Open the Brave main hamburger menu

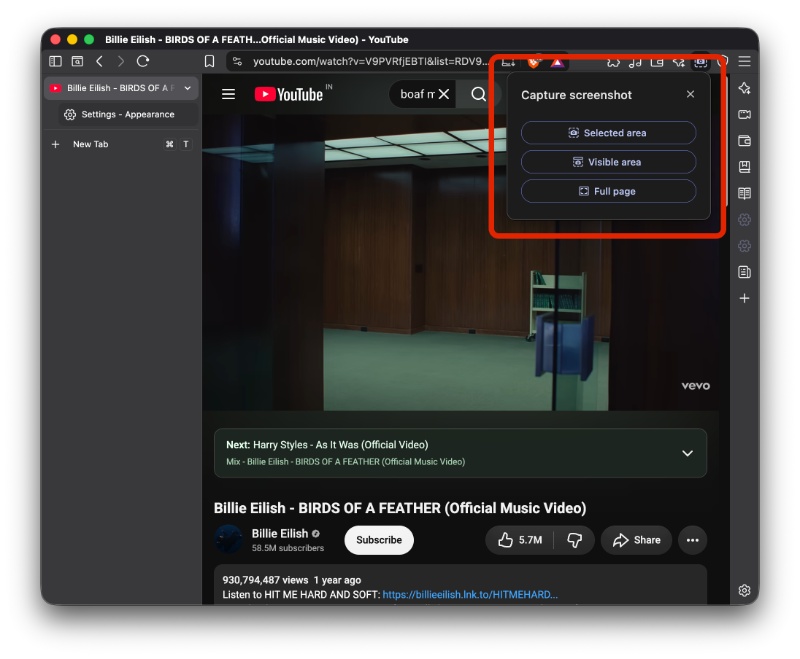(744, 61)
